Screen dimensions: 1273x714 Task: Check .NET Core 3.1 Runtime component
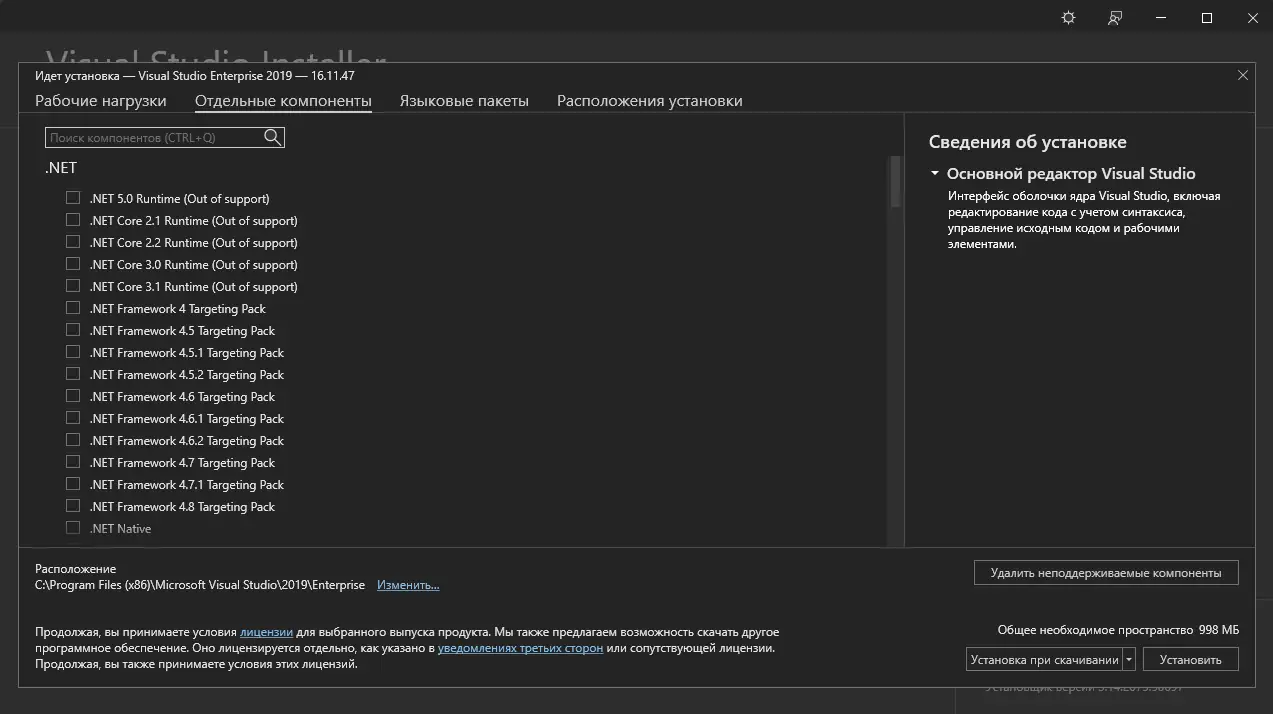coord(73,286)
